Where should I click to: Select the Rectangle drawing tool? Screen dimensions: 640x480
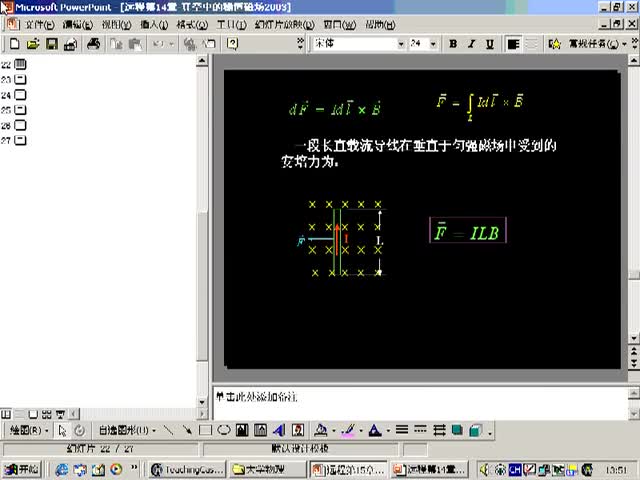tap(205, 430)
